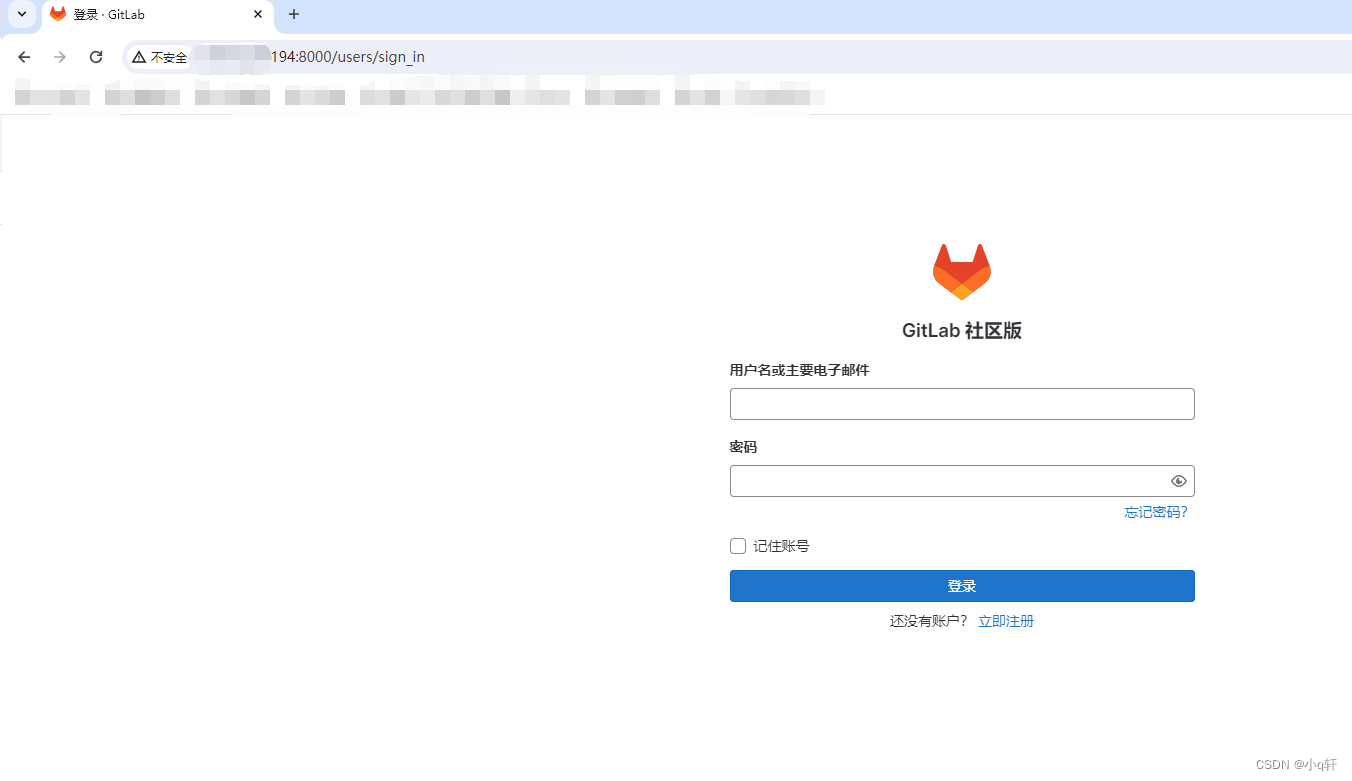1352x781 pixels.
Task: Click the blue 登录 button
Action: coord(962,586)
